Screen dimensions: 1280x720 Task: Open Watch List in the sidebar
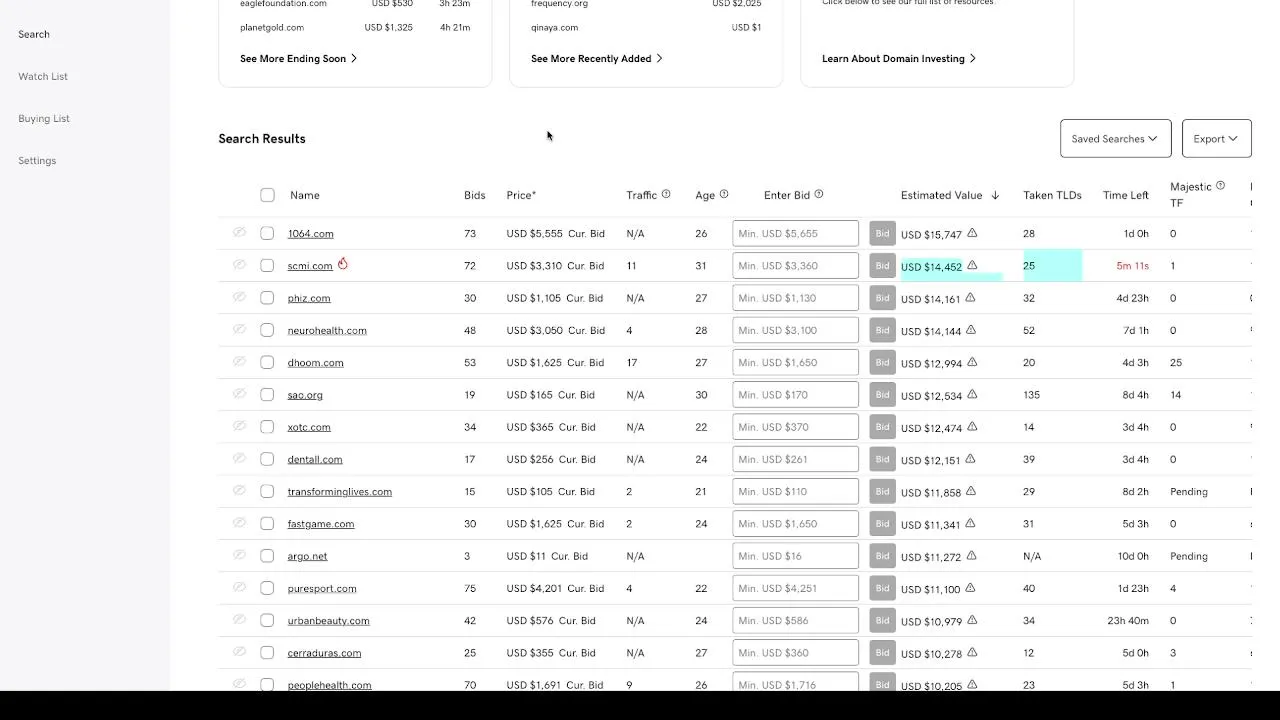pyautogui.click(x=43, y=77)
